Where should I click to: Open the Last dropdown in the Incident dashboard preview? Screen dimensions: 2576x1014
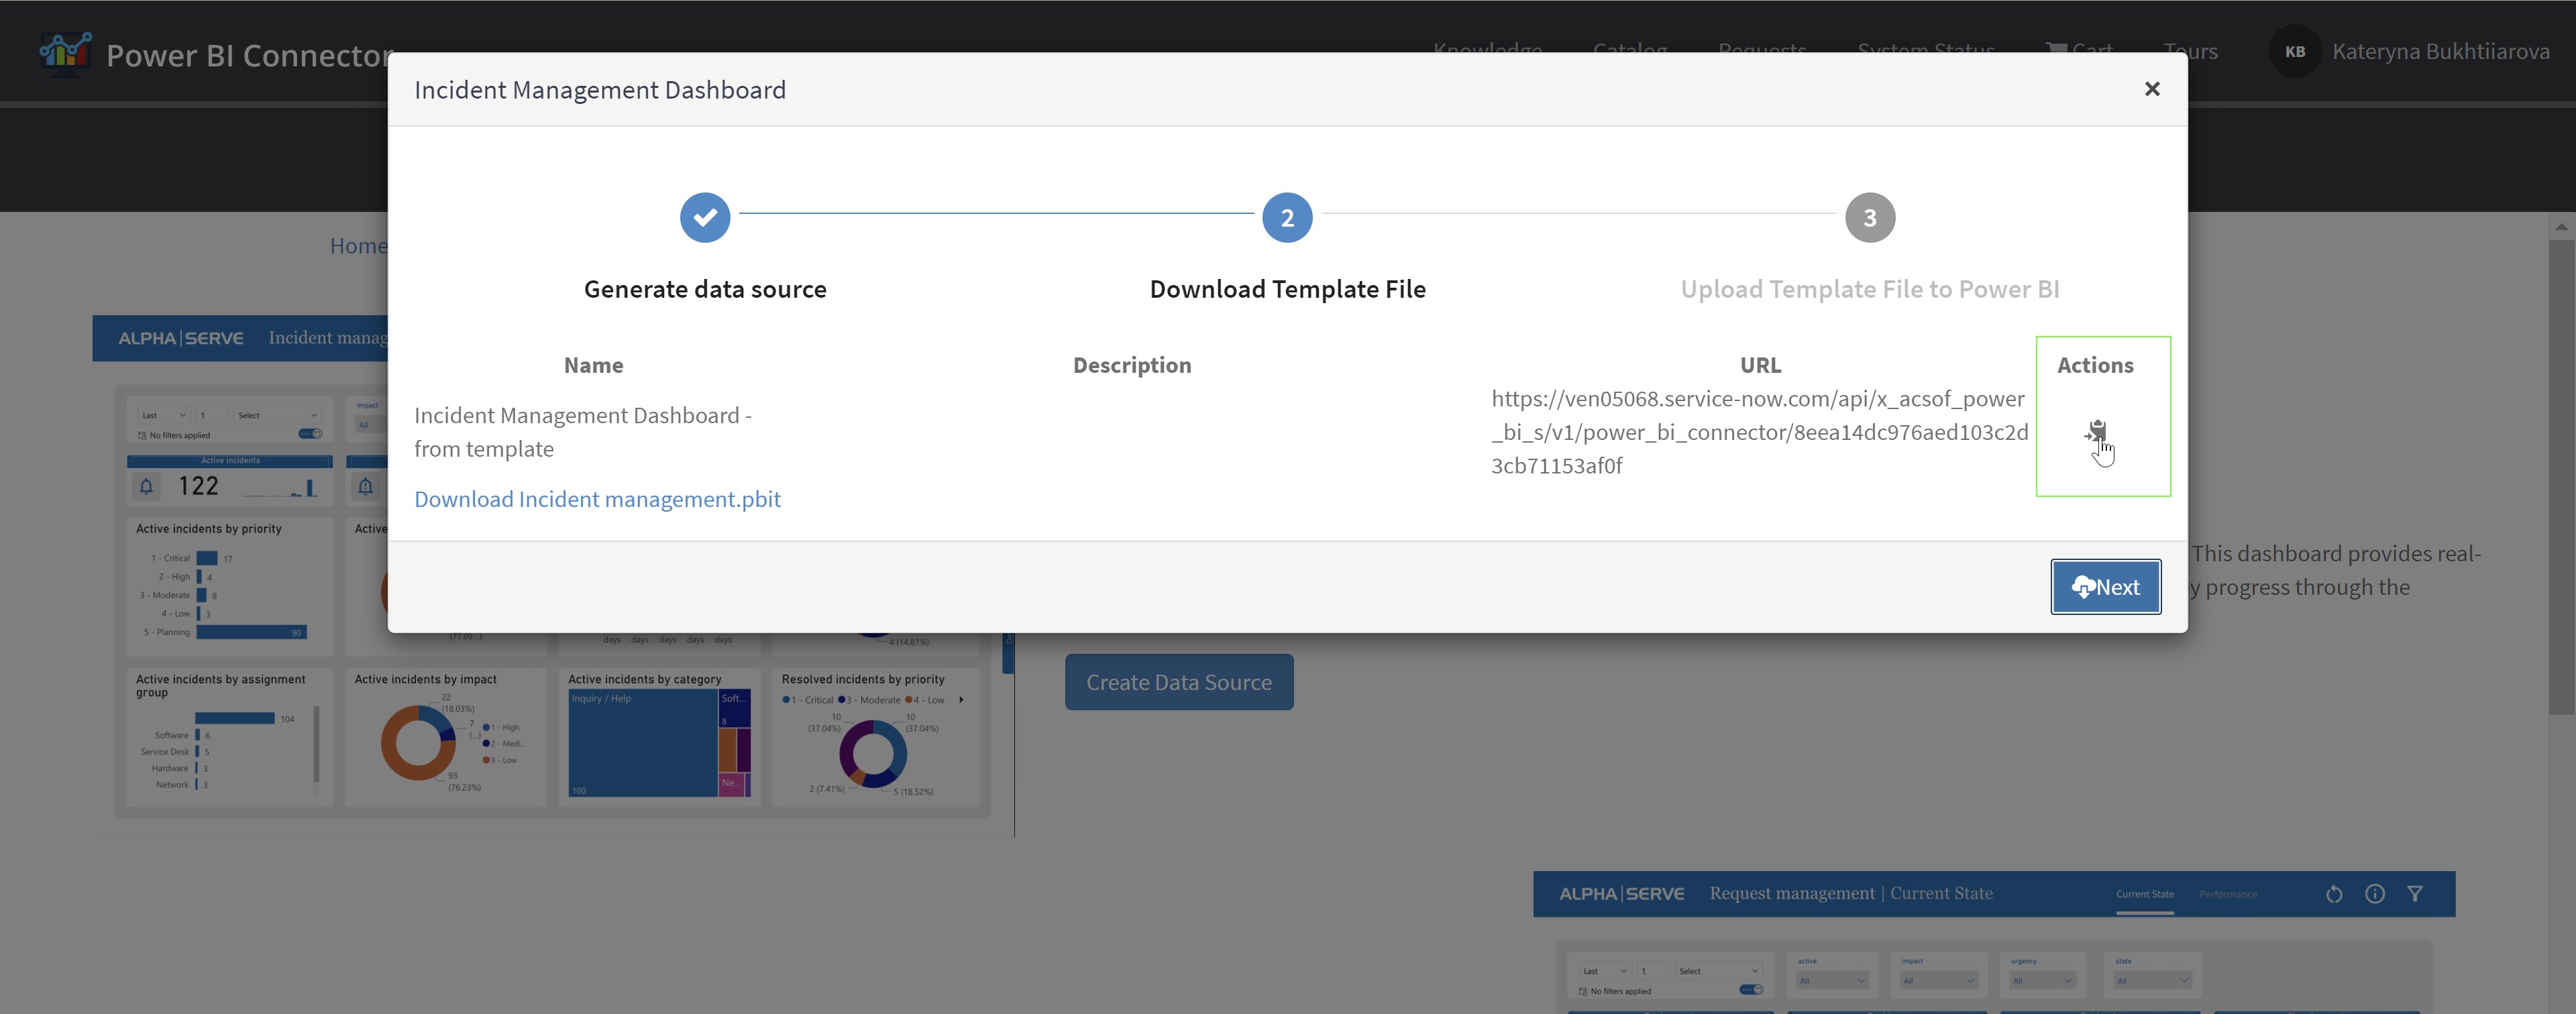pyautogui.click(x=164, y=415)
